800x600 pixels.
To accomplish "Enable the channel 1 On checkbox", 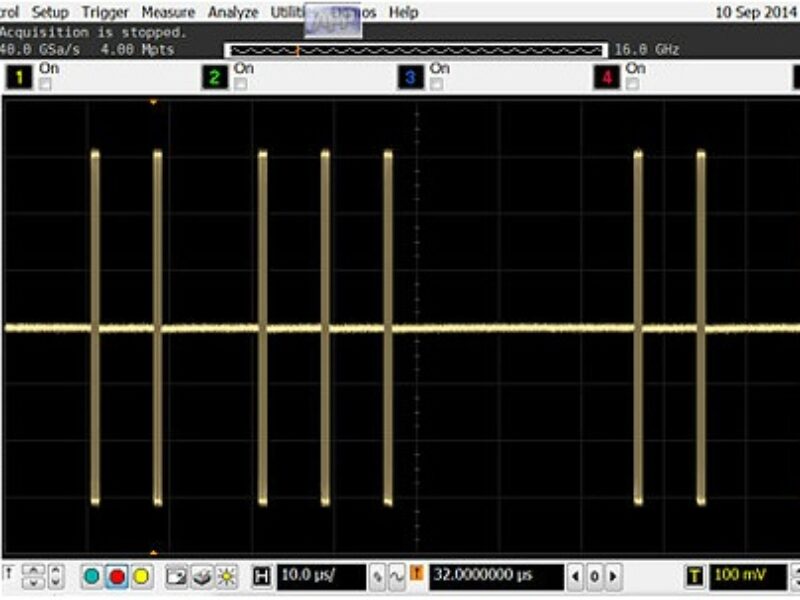I will coord(45,85).
